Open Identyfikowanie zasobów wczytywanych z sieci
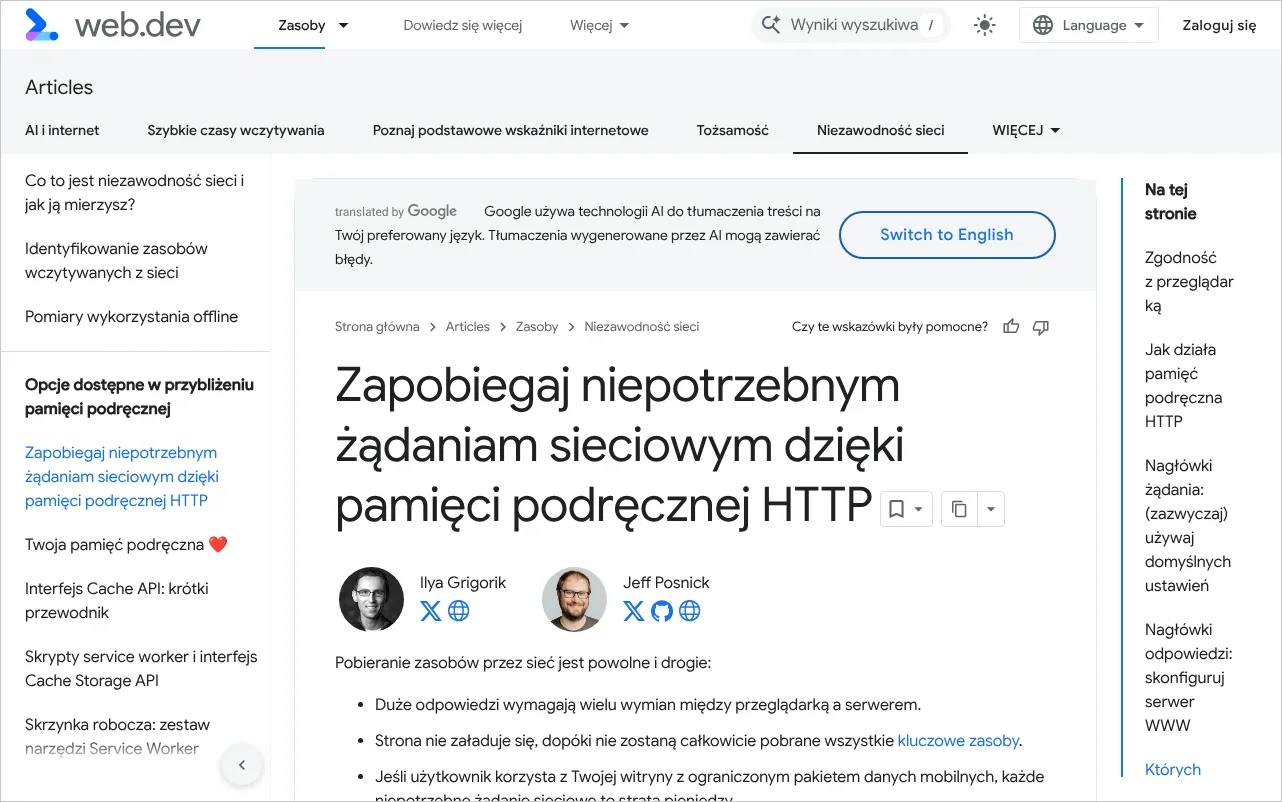Screen dimensions: 1282x802 [116, 261]
